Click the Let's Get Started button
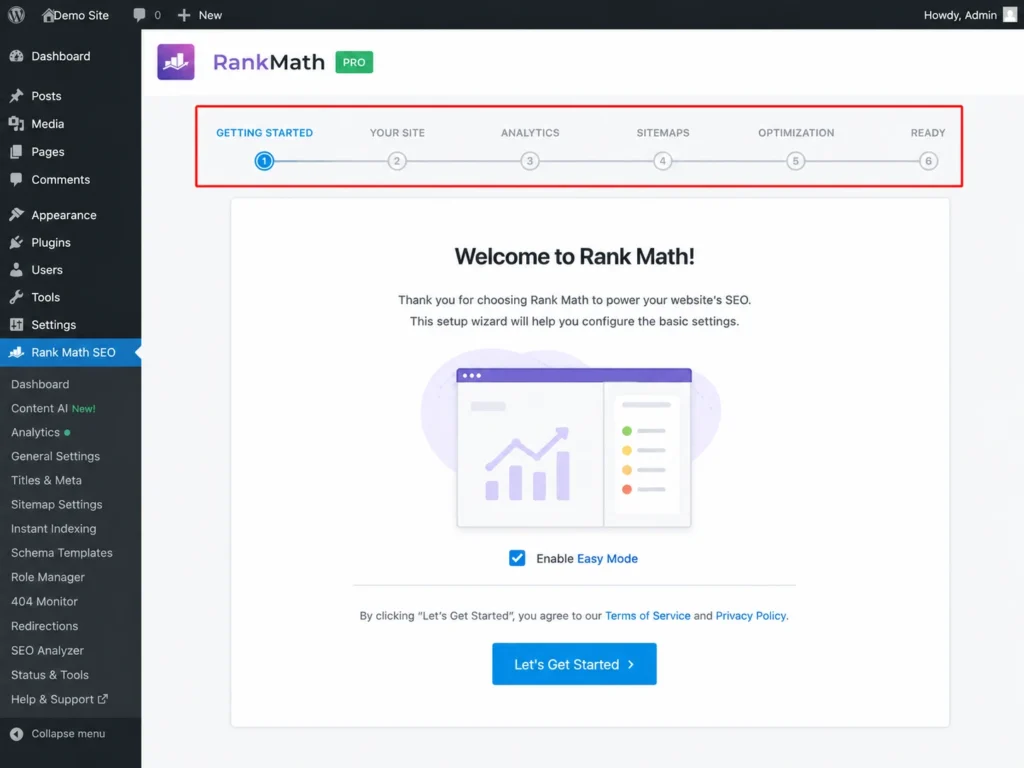Viewport: 1024px width, 768px height. point(574,664)
